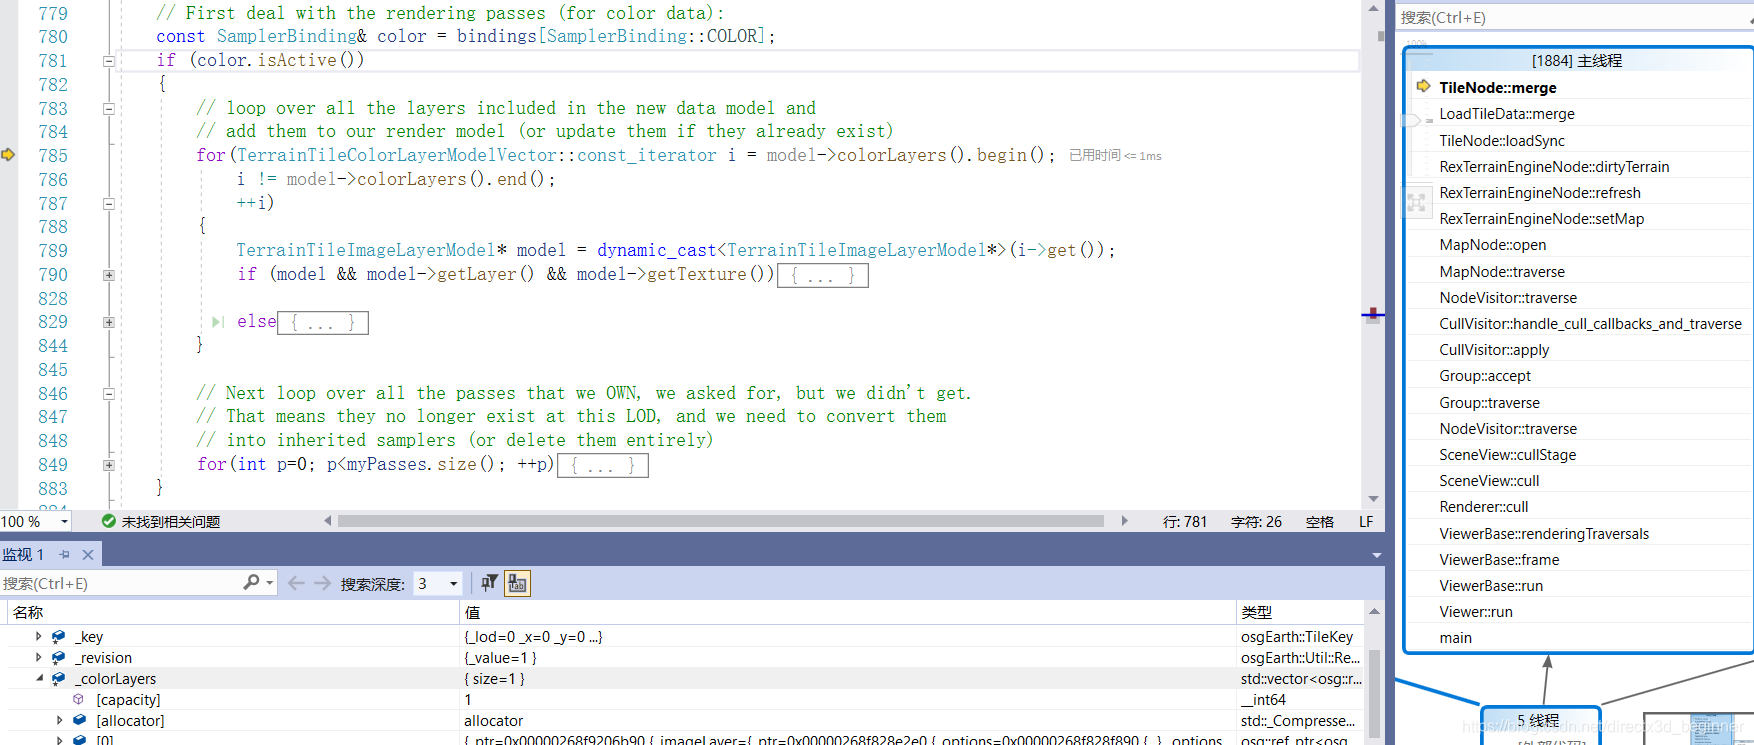Click the 空格 indentation indicator
Screen dimensions: 1754x745
point(1320,522)
